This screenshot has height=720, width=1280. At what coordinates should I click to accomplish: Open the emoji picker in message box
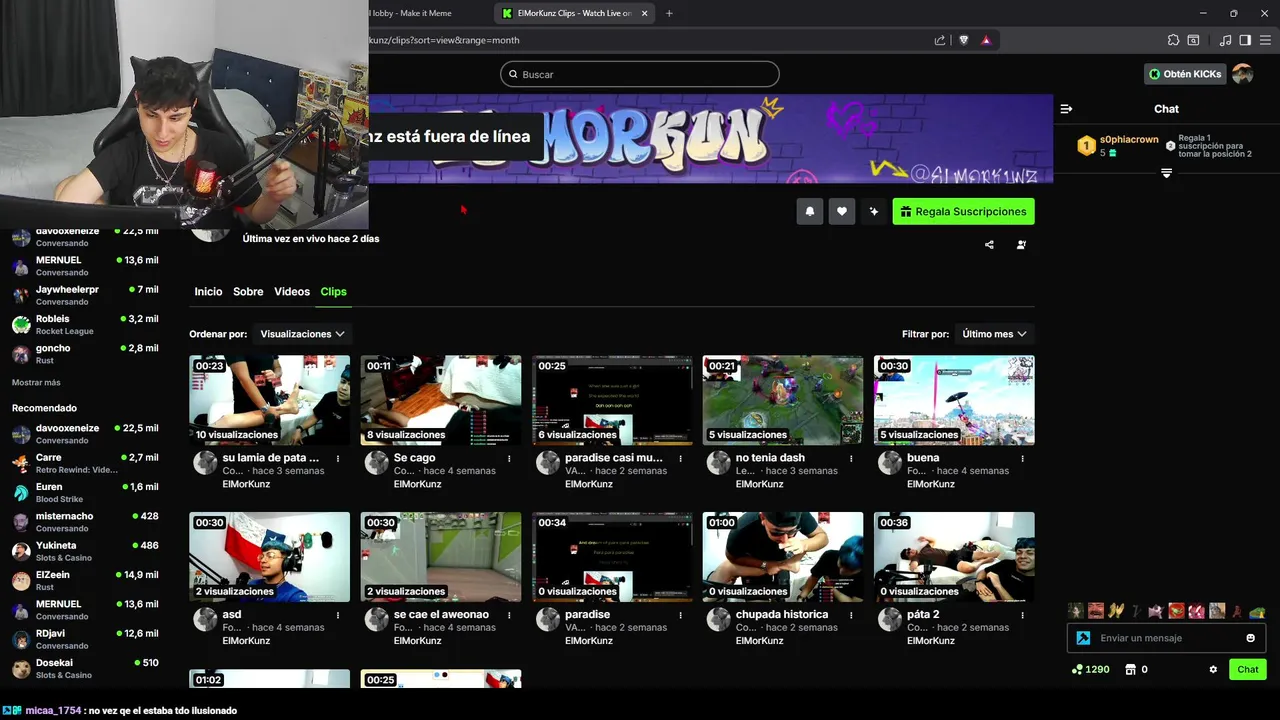(1250, 638)
